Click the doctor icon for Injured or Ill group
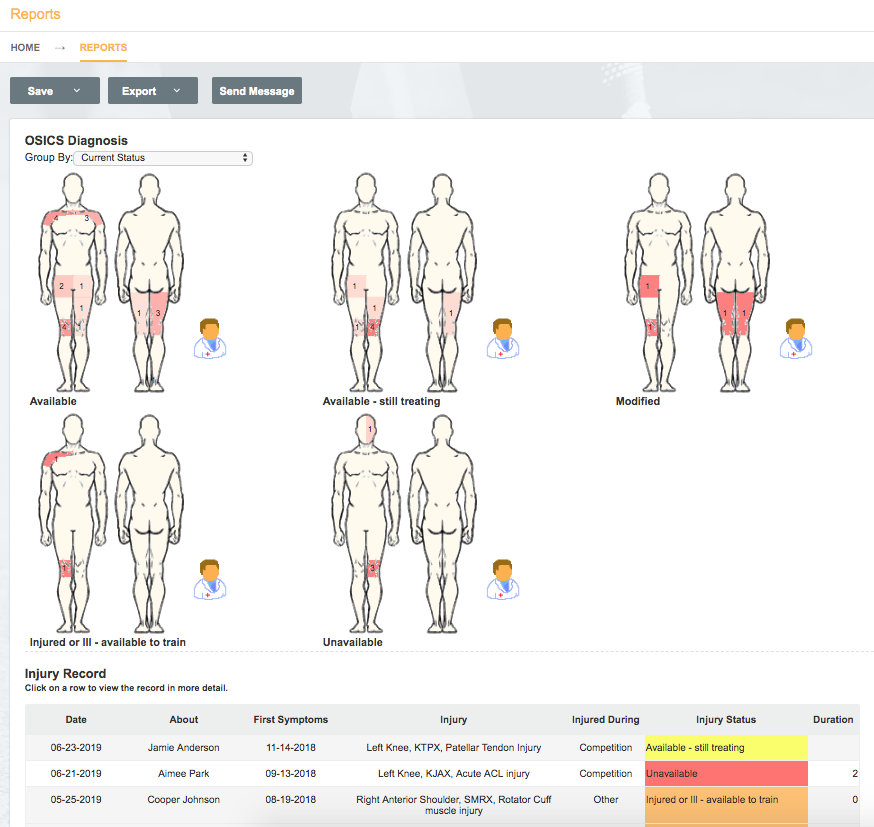 click(x=209, y=582)
